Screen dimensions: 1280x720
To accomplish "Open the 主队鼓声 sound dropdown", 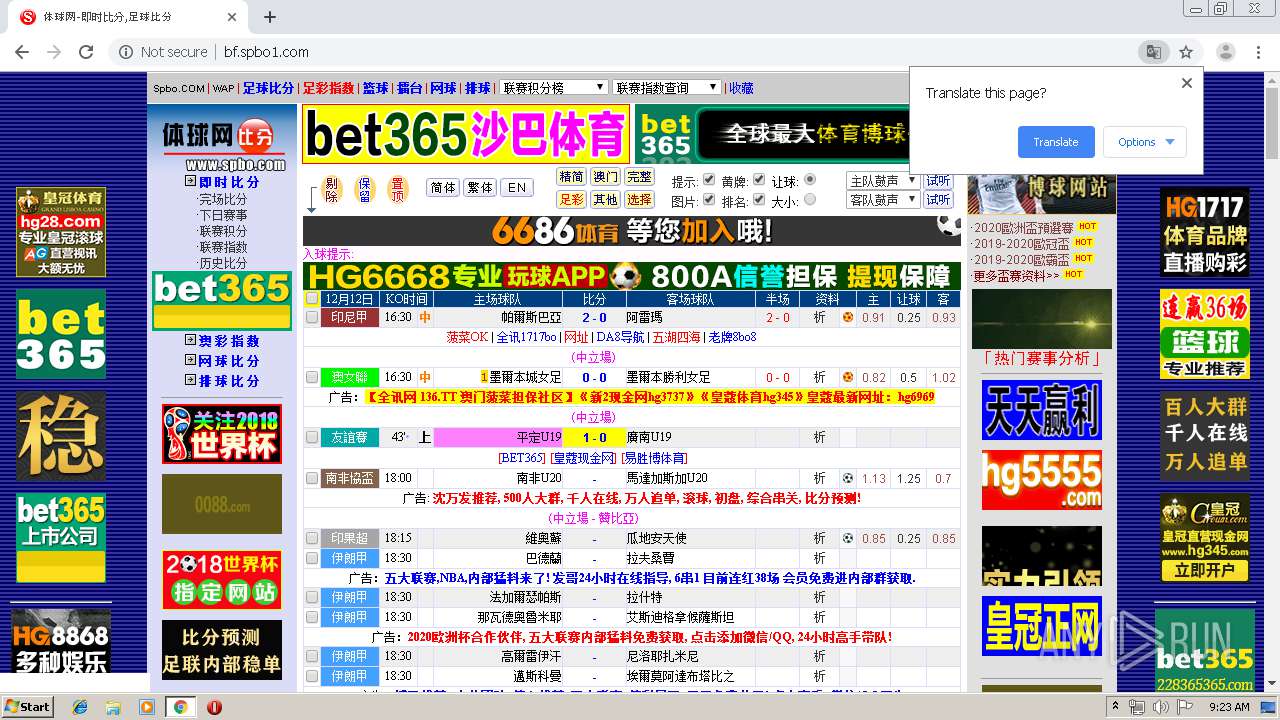I will tap(883, 181).
